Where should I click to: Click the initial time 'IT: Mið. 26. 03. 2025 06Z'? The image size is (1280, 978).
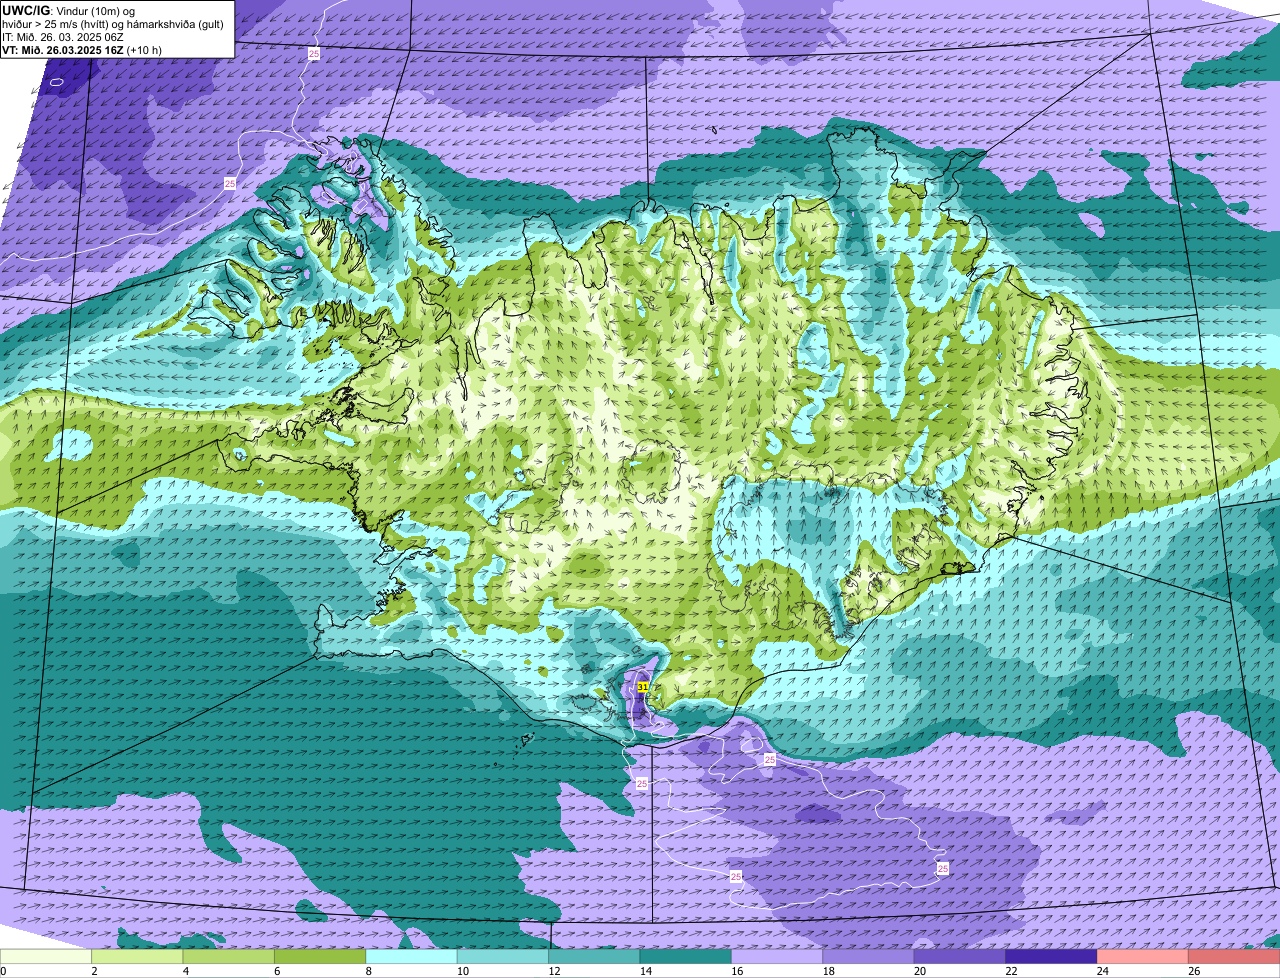click(x=63, y=36)
